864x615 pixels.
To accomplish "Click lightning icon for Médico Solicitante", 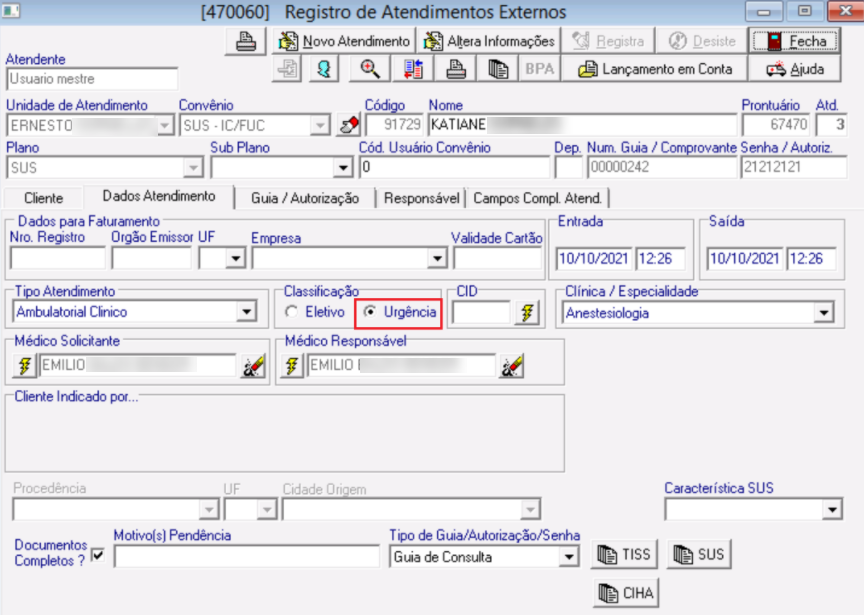I will coord(25,365).
